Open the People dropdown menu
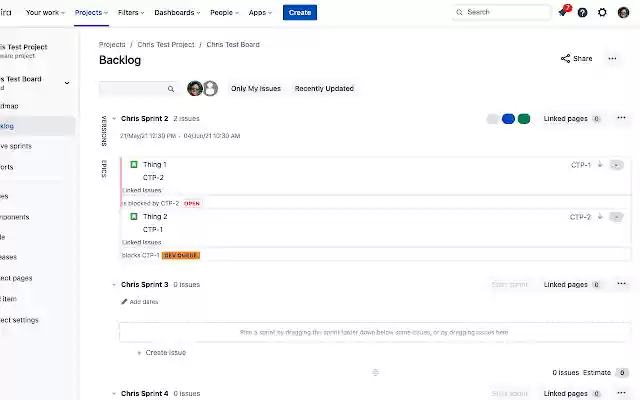 (224, 13)
